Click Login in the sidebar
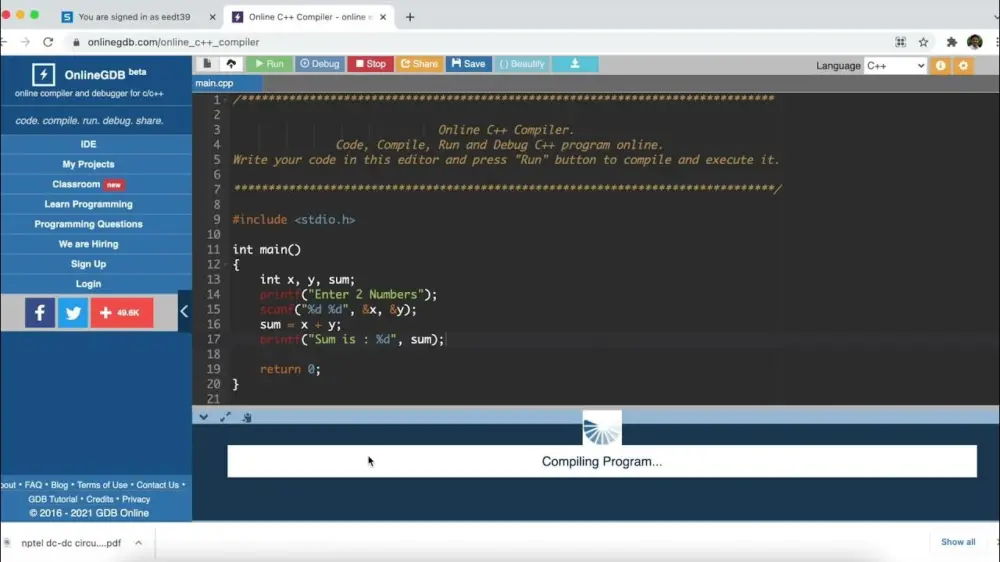This screenshot has width=1000, height=562. 88,284
